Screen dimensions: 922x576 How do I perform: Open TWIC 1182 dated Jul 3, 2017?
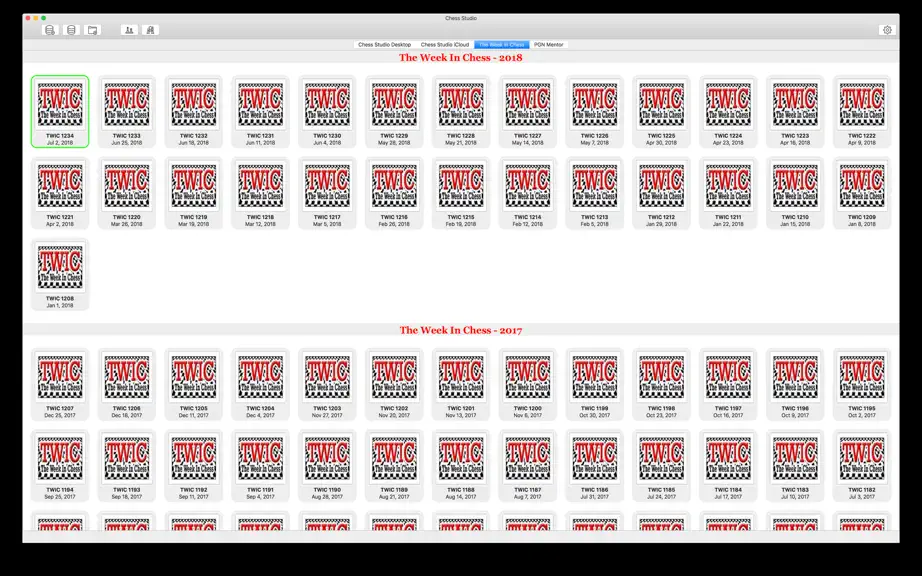point(862,466)
